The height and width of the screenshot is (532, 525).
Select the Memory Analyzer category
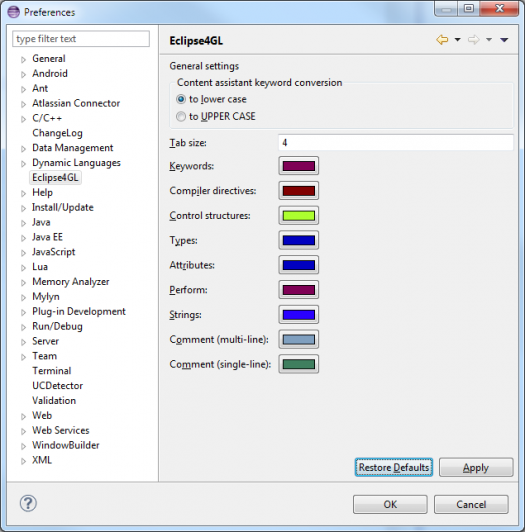[x=71, y=282]
